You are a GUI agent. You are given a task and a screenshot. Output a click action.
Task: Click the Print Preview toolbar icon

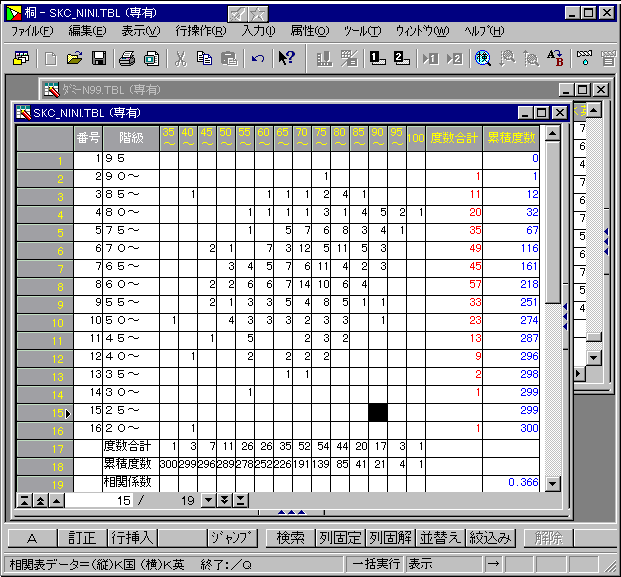coord(150,58)
